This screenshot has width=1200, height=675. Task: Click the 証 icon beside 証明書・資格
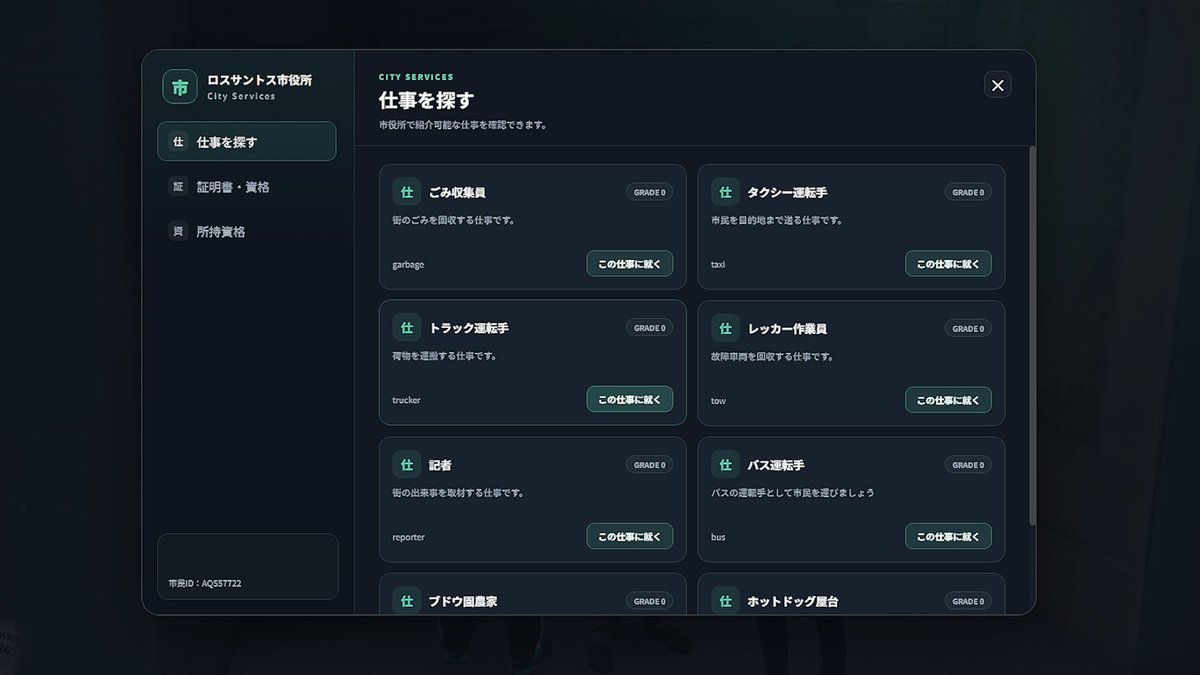point(178,186)
